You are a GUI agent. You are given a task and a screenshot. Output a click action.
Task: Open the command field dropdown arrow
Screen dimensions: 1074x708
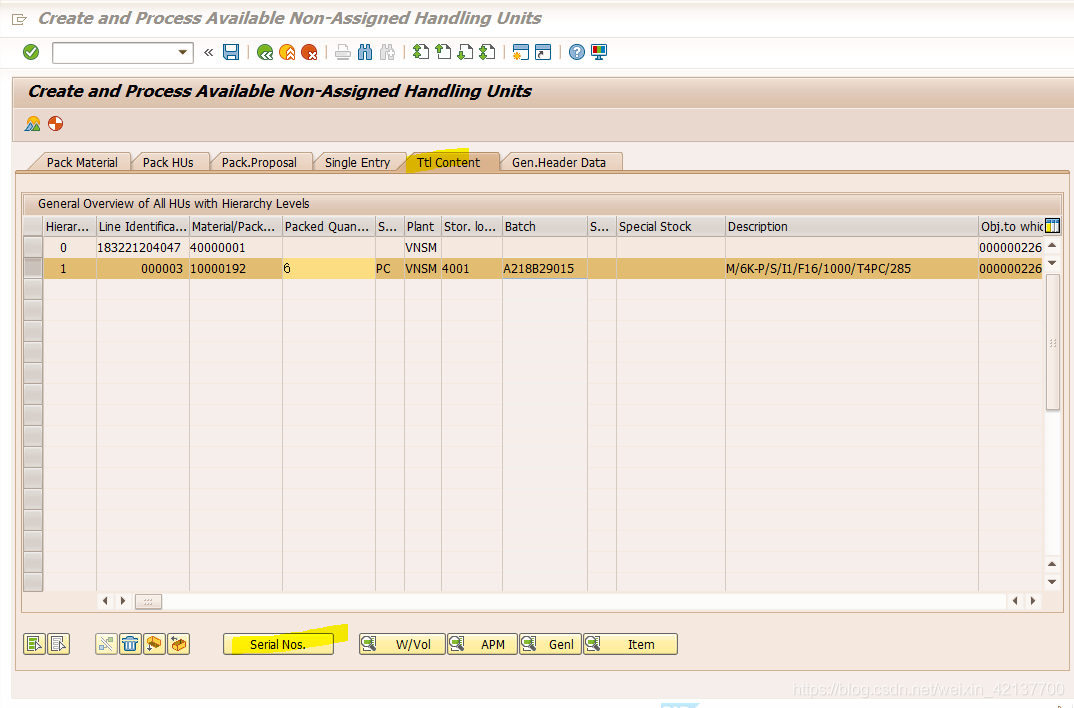183,52
